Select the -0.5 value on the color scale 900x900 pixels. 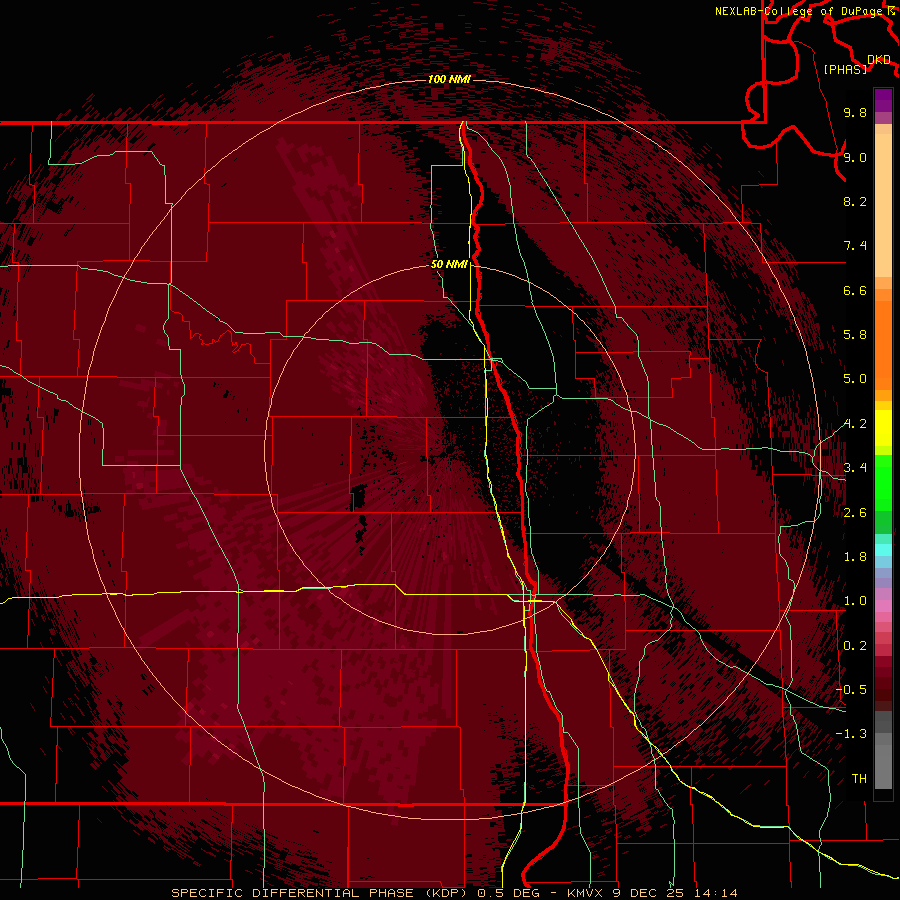click(x=851, y=690)
